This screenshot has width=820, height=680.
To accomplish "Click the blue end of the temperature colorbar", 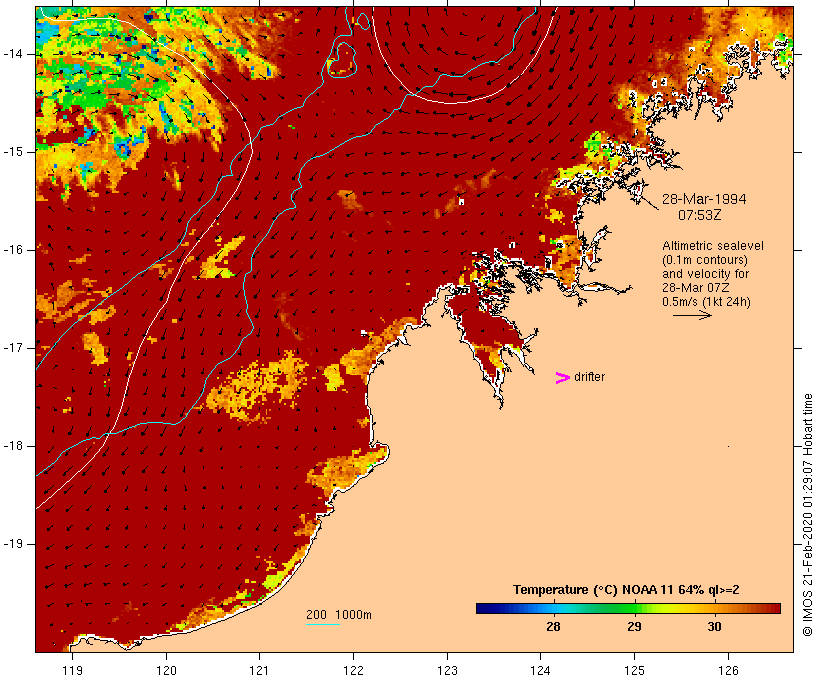I will pos(486,608).
